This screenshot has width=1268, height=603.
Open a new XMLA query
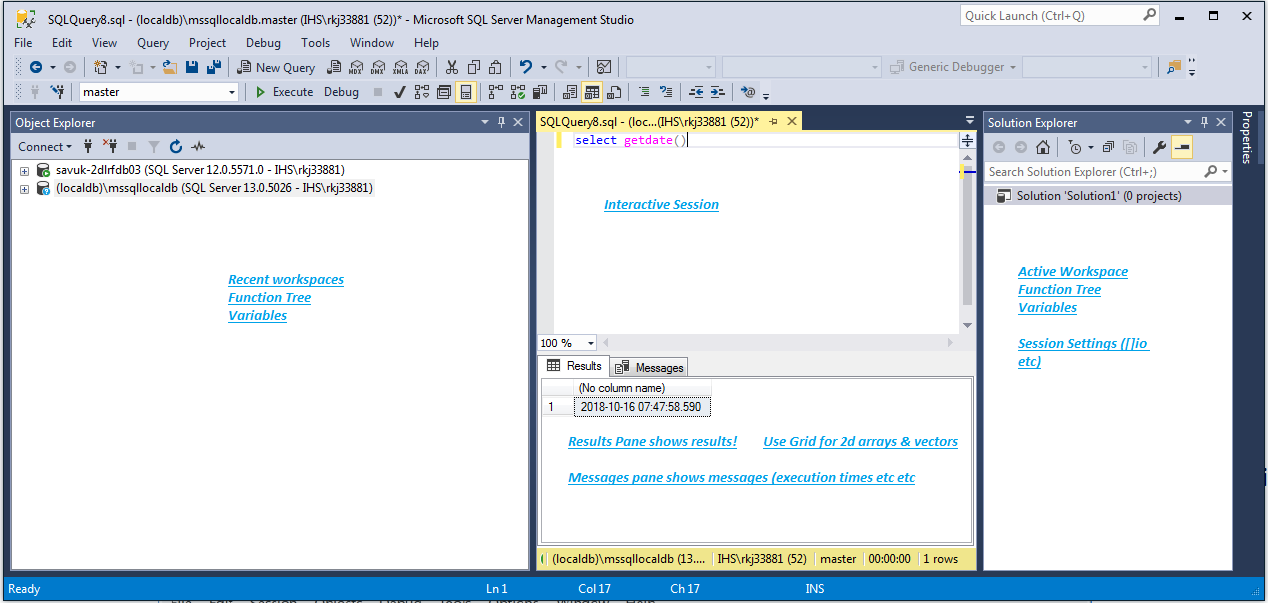400,67
